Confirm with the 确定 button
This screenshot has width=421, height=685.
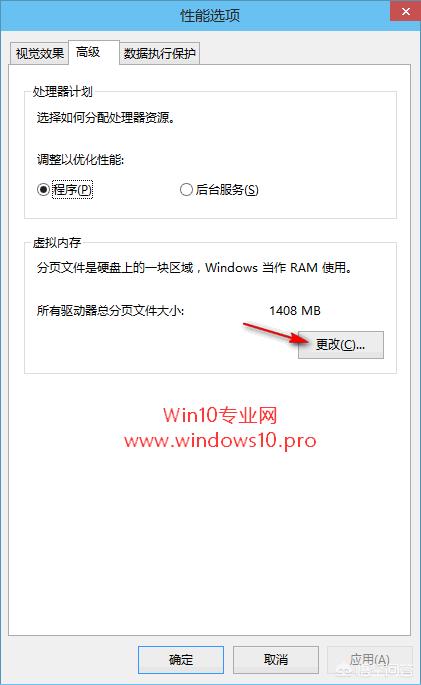tap(181, 660)
